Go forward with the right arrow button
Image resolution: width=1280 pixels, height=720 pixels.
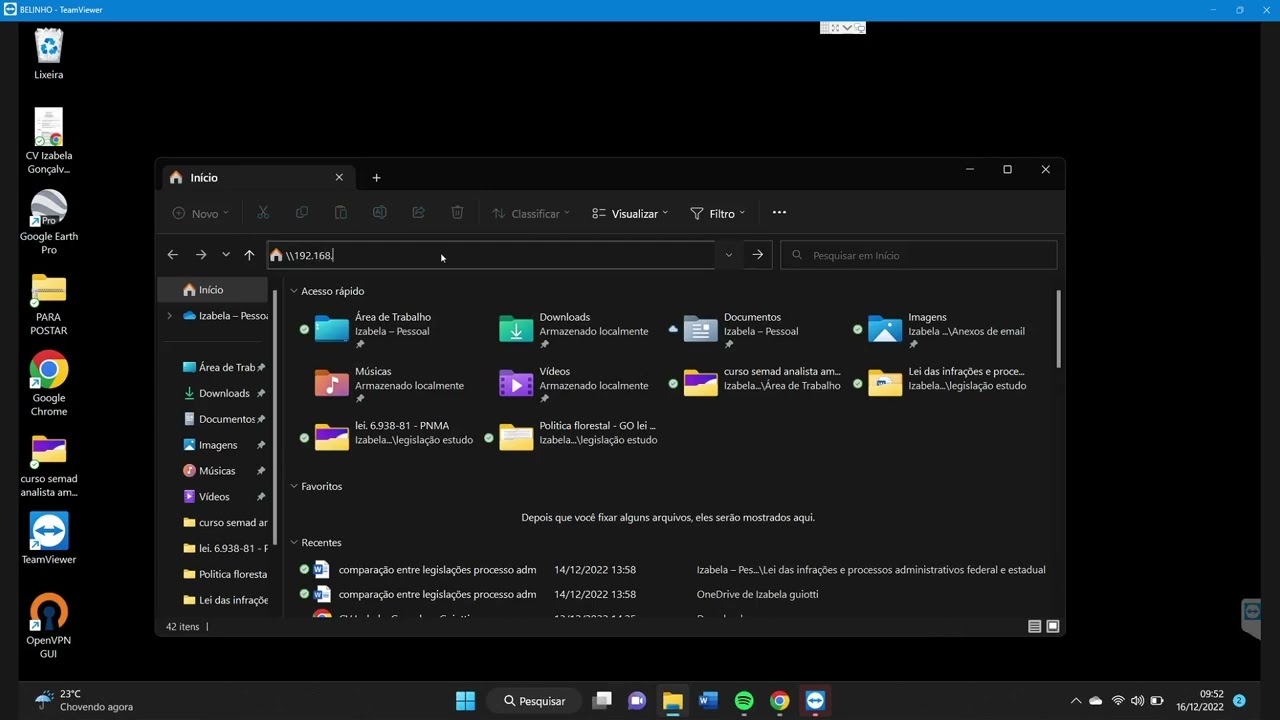(201, 255)
